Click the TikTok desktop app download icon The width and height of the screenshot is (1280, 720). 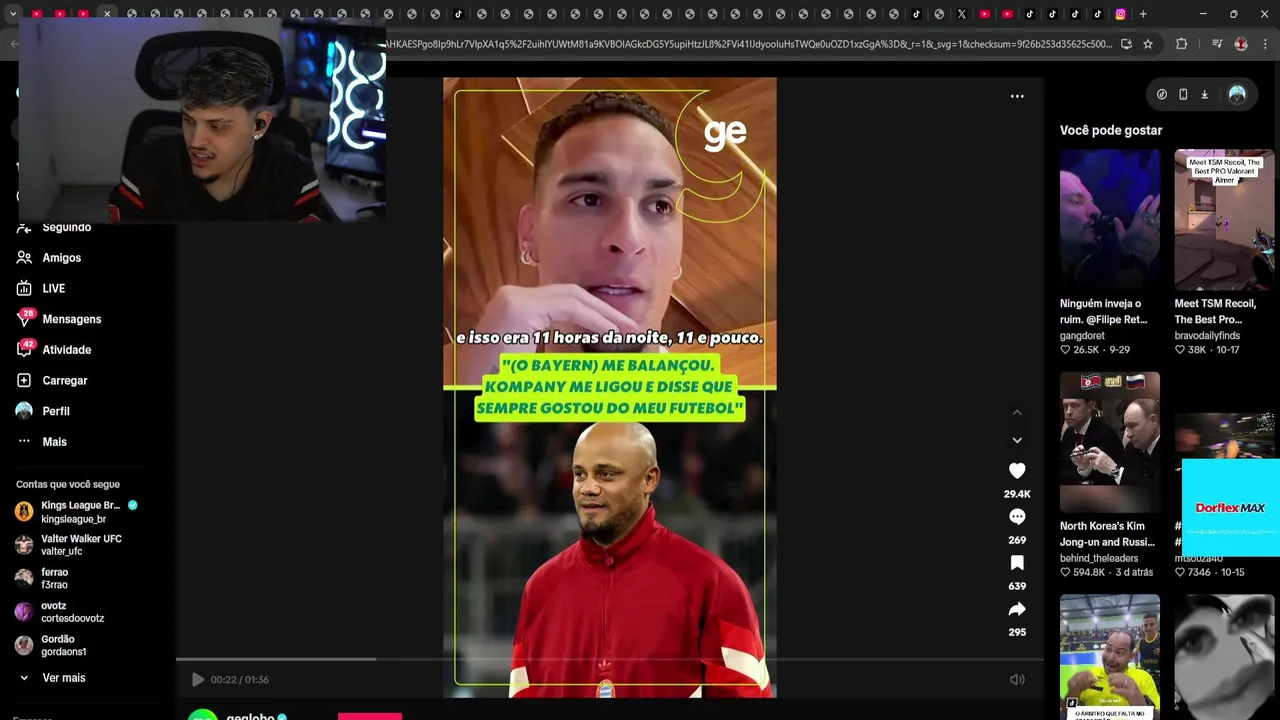pos(1205,94)
